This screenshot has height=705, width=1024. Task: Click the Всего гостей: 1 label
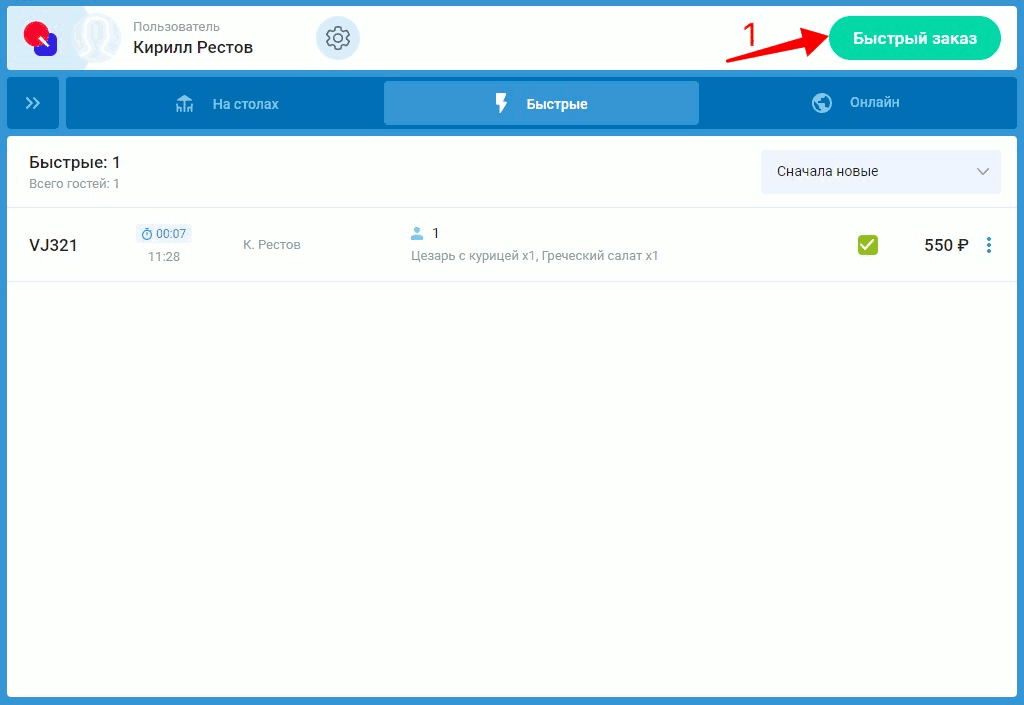pyautogui.click(x=74, y=184)
